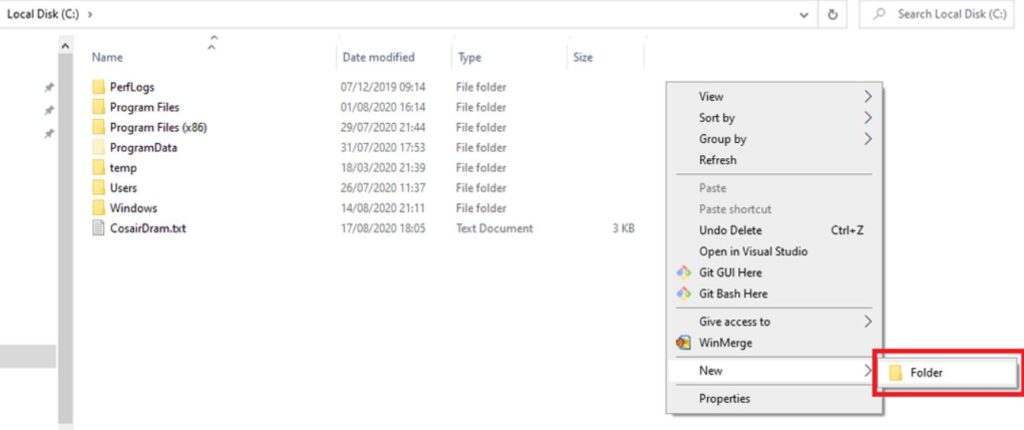Click the WinMerge icon in context menu
Viewport: 1024px width, 430px height.
(683, 342)
